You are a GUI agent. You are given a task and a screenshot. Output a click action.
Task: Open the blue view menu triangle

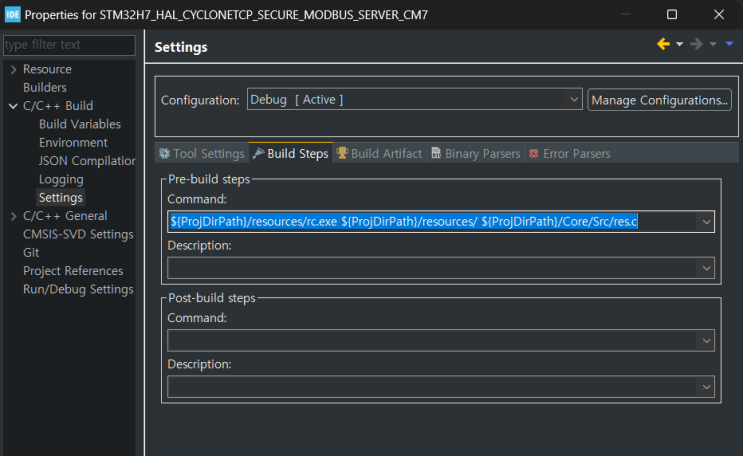click(x=729, y=44)
